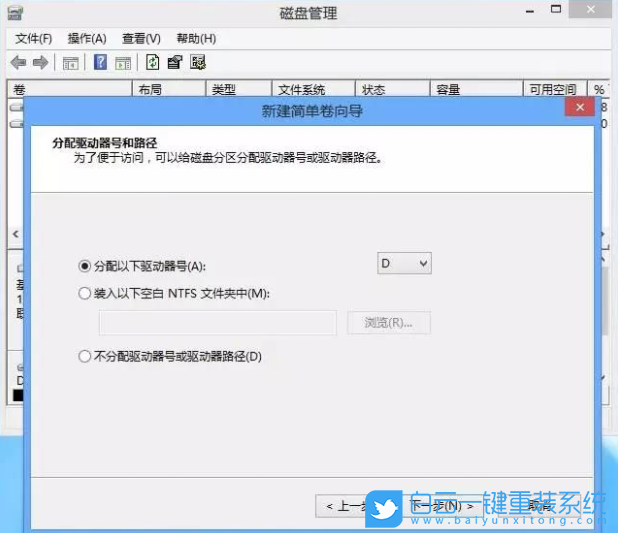
Task: Click the 布局 column header
Action: (x=169, y=89)
